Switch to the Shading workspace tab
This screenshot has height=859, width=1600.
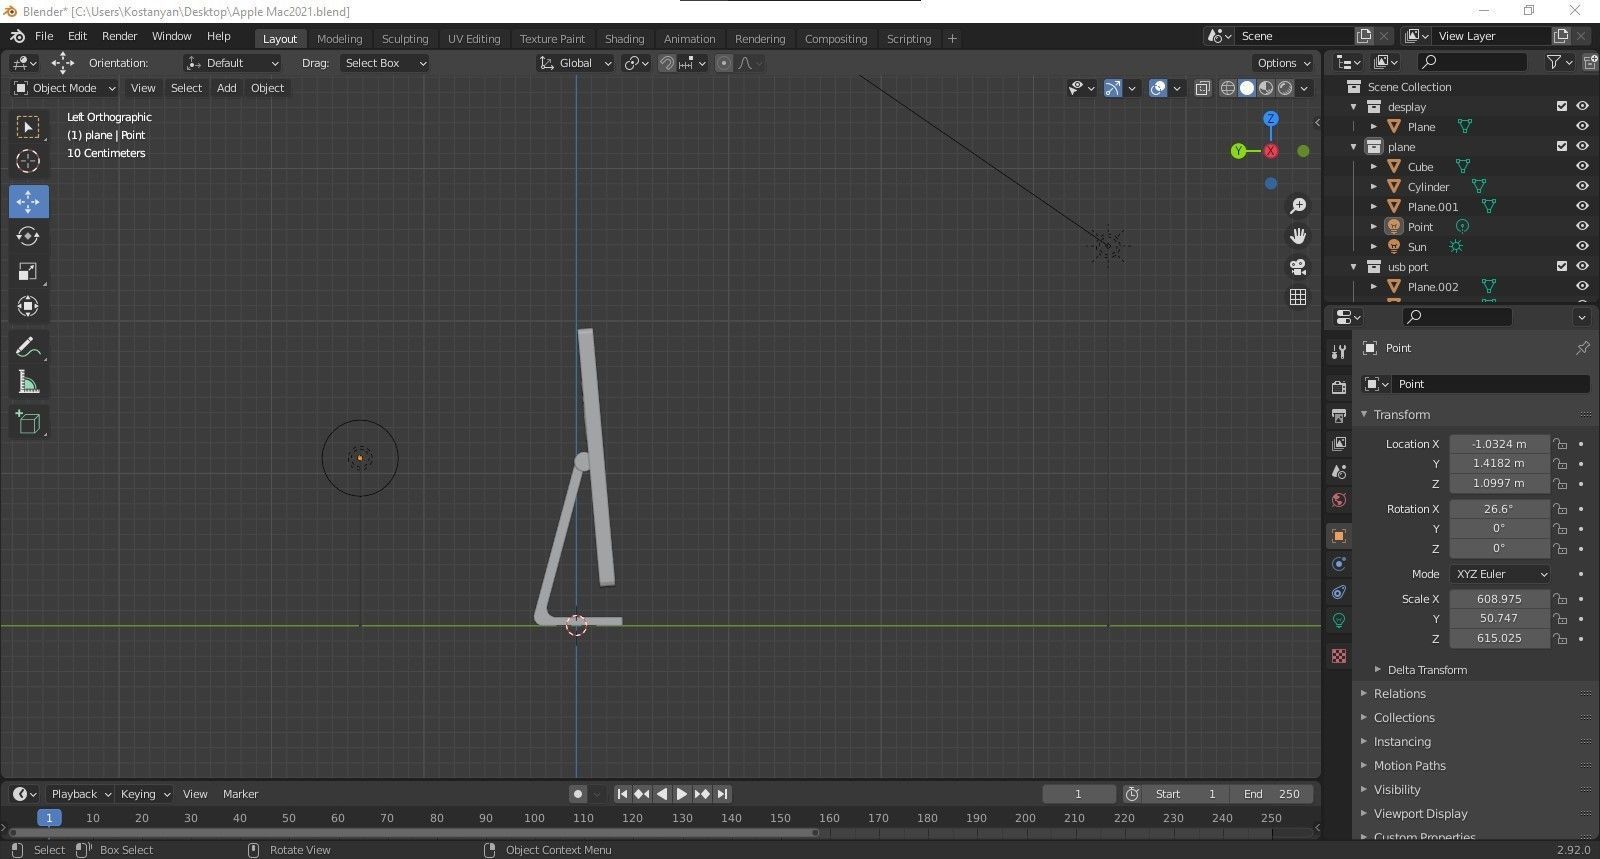point(624,39)
